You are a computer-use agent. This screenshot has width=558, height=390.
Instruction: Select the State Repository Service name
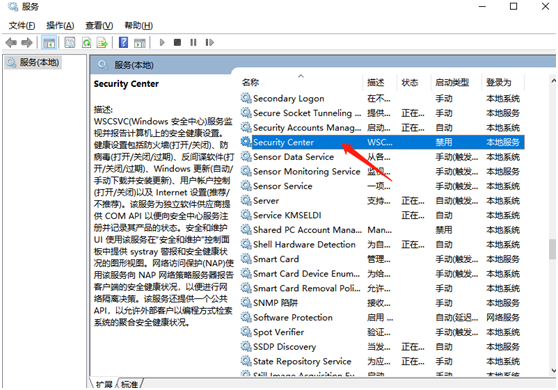pos(302,362)
